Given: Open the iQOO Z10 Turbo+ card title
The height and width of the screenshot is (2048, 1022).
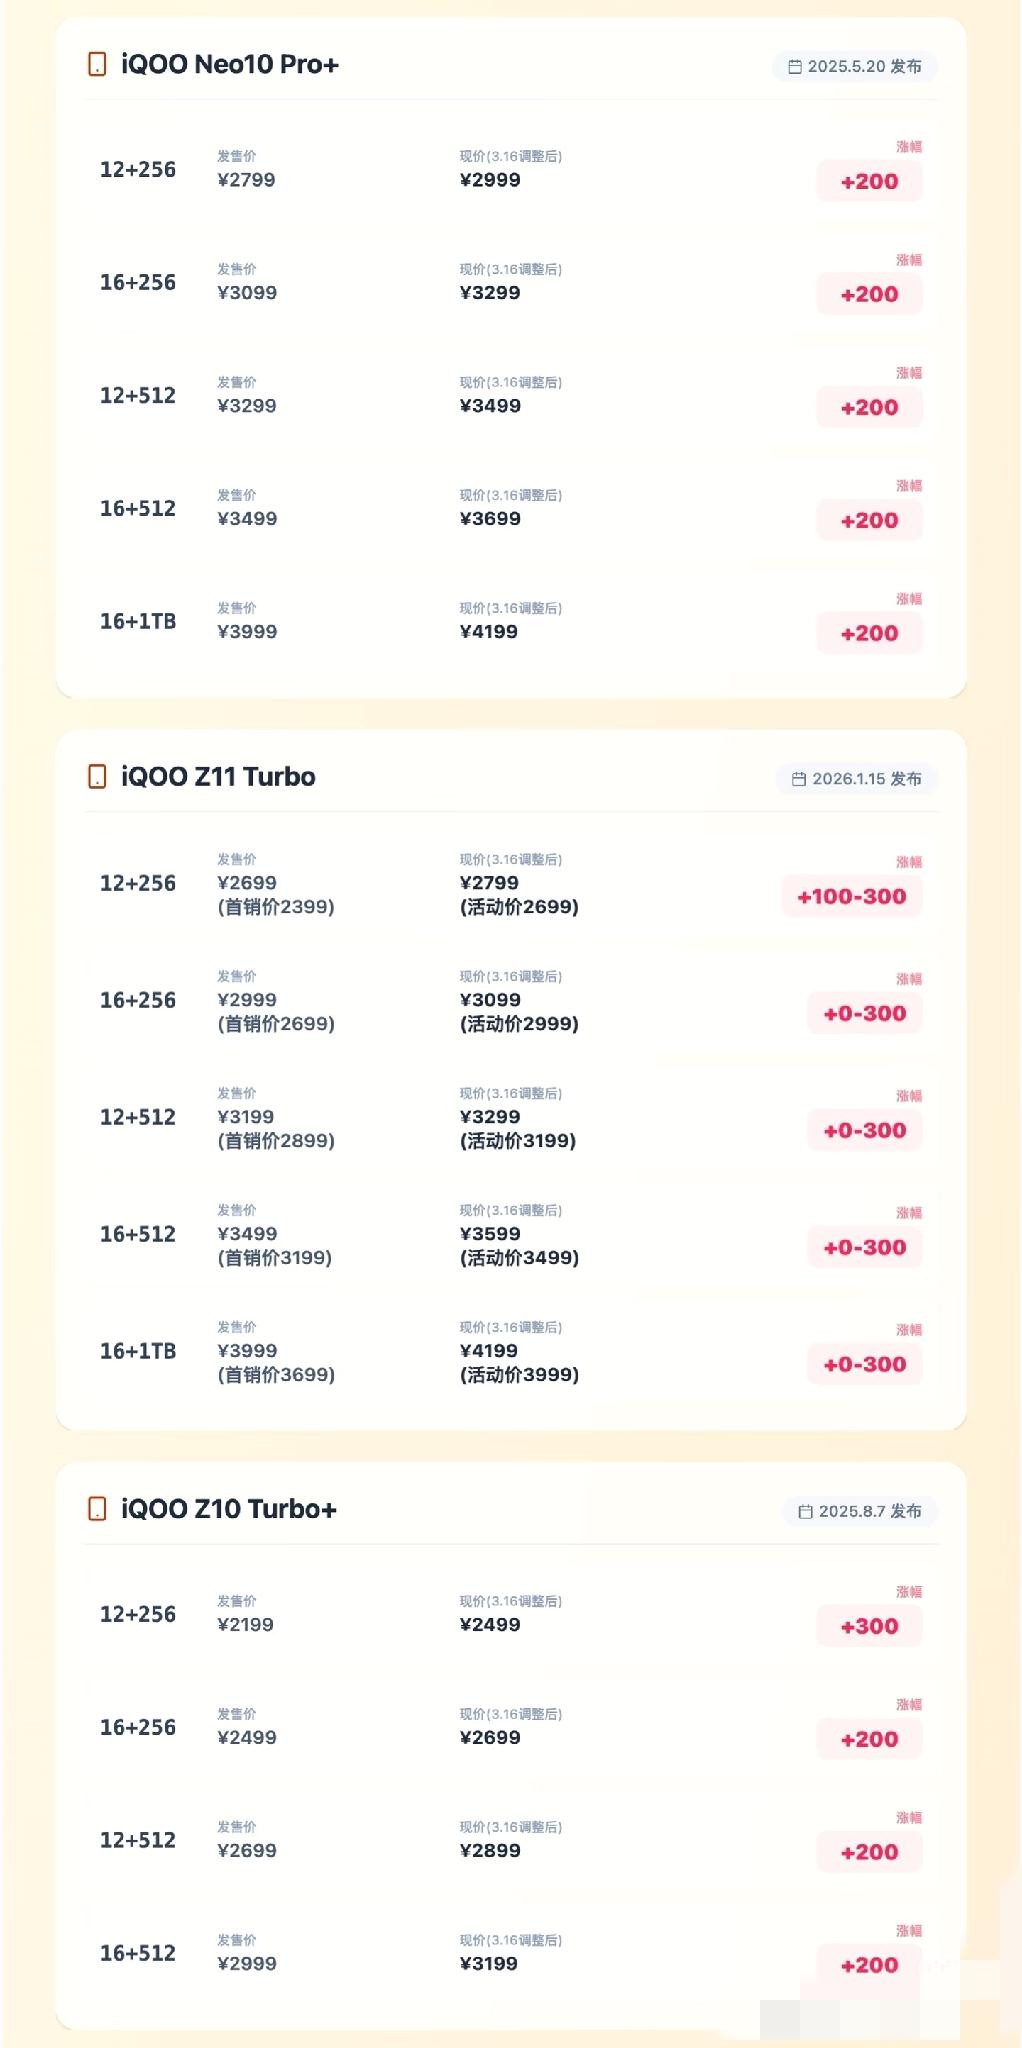Looking at the screenshot, I should (229, 1509).
